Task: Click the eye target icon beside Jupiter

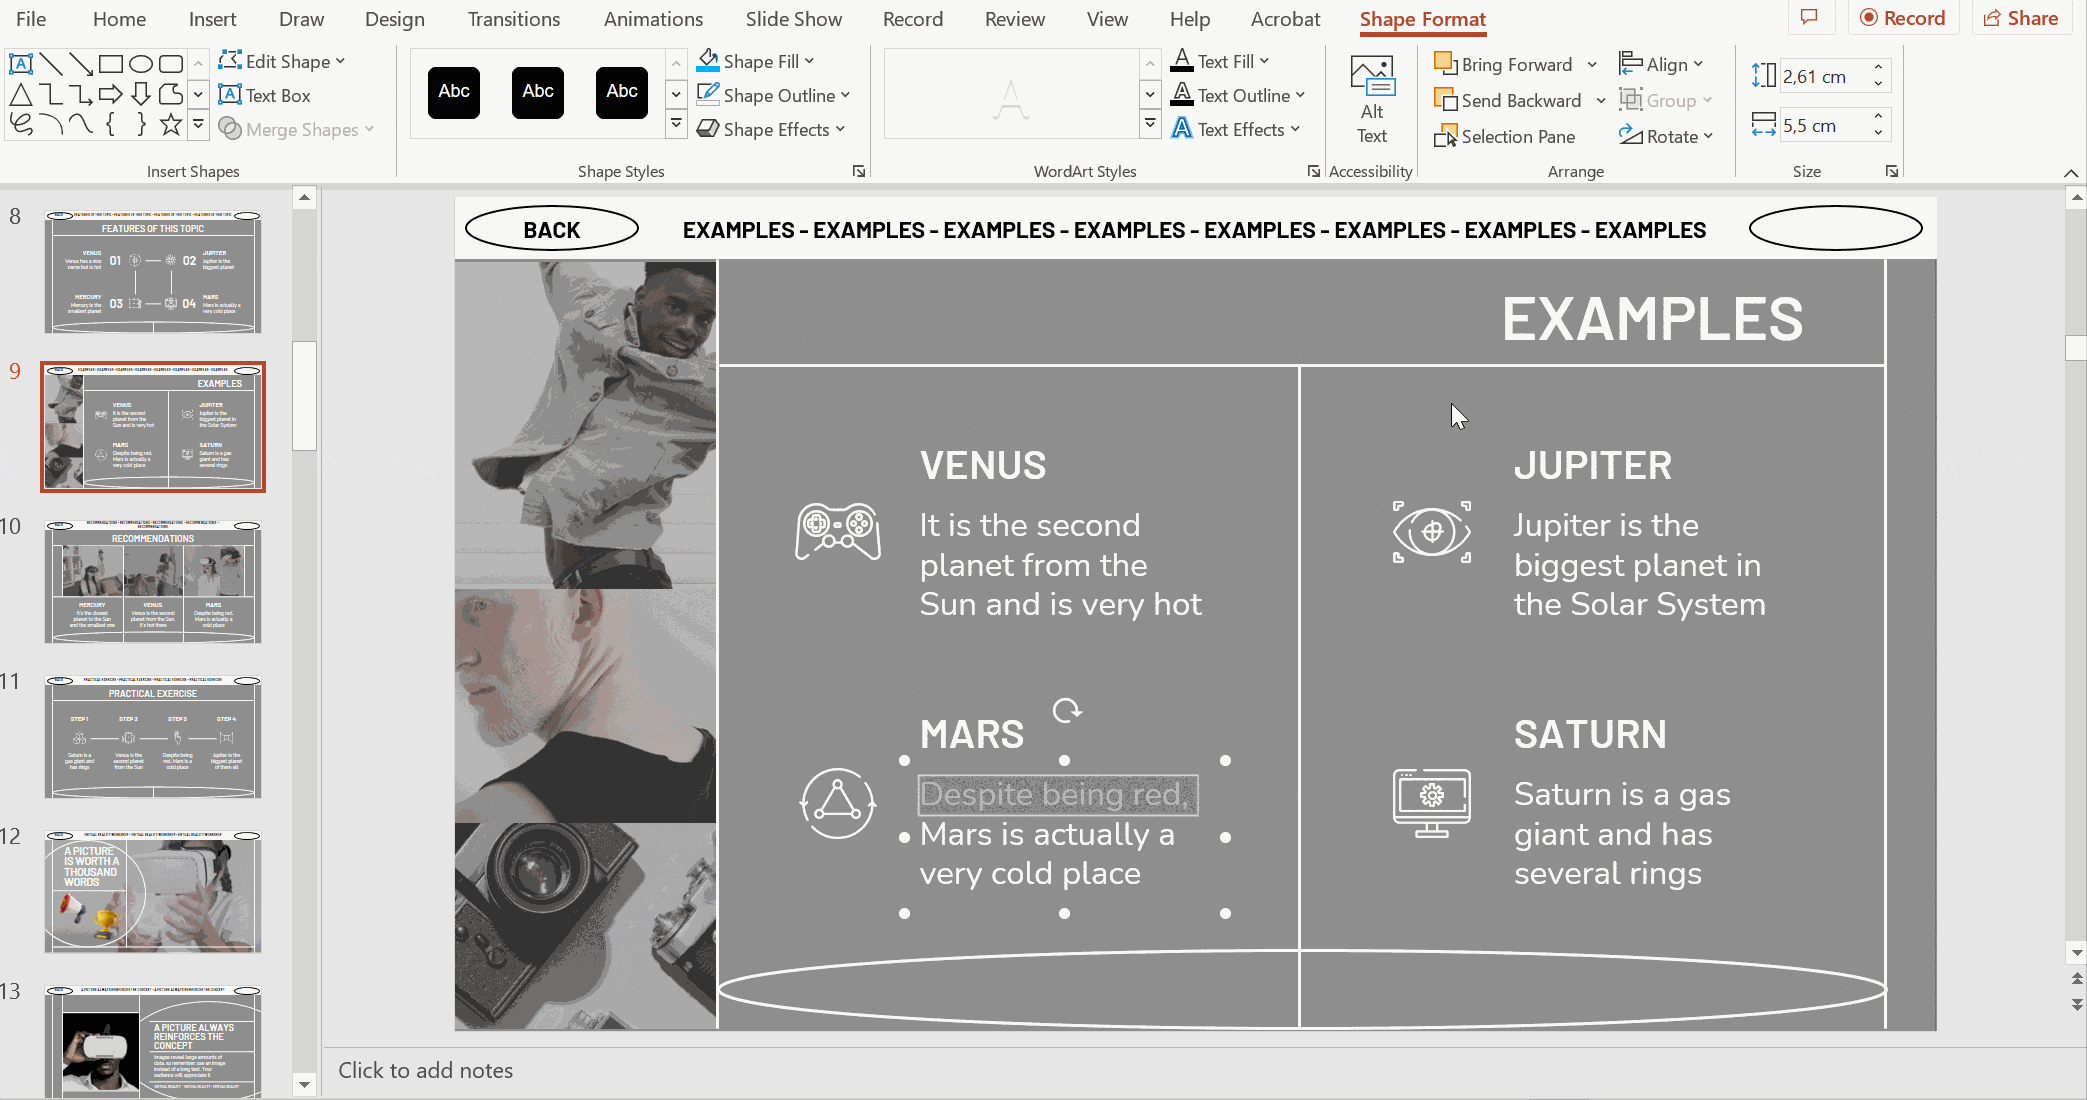Action: point(1432,532)
